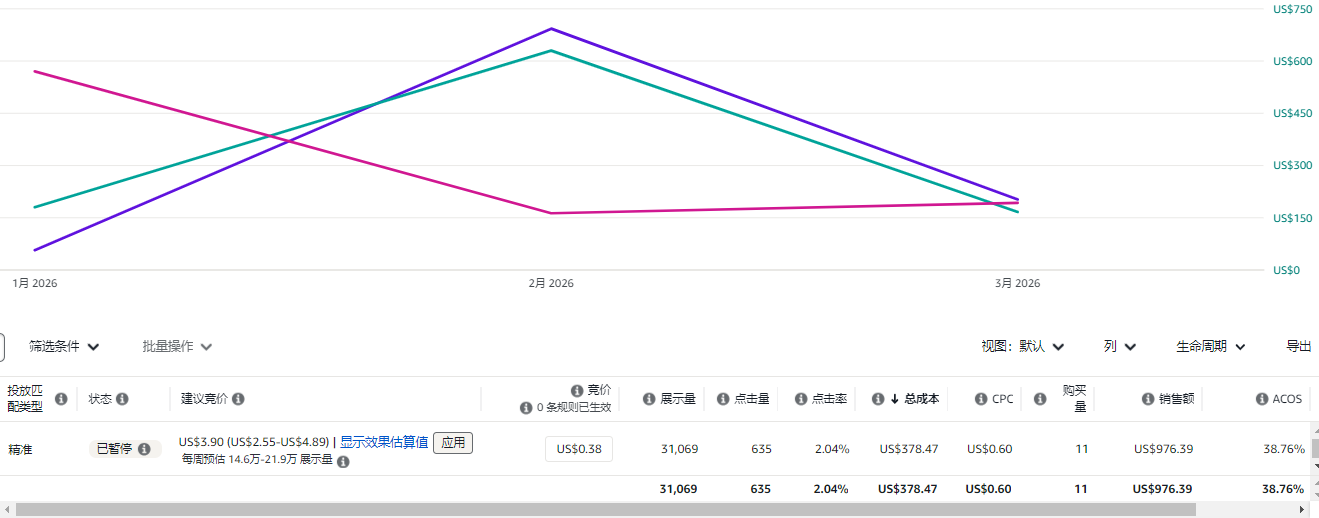The height and width of the screenshot is (518, 1319).
Task: Click info icon next to 0 条规则已生效
Action: click(x=526, y=408)
